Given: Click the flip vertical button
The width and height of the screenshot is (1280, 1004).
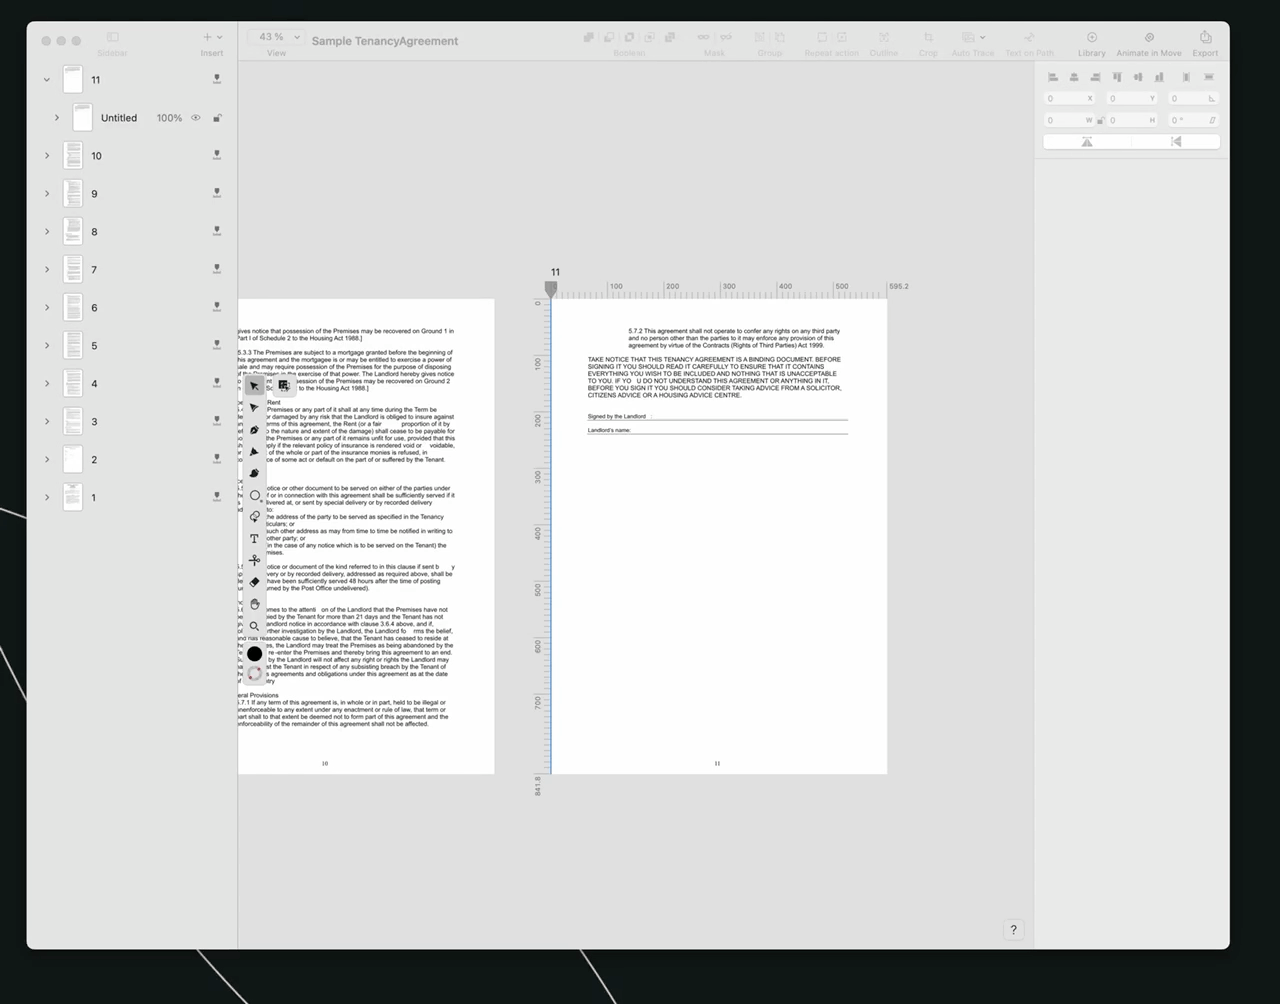Looking at the screenshot, I should click(x=1176, y=142).
